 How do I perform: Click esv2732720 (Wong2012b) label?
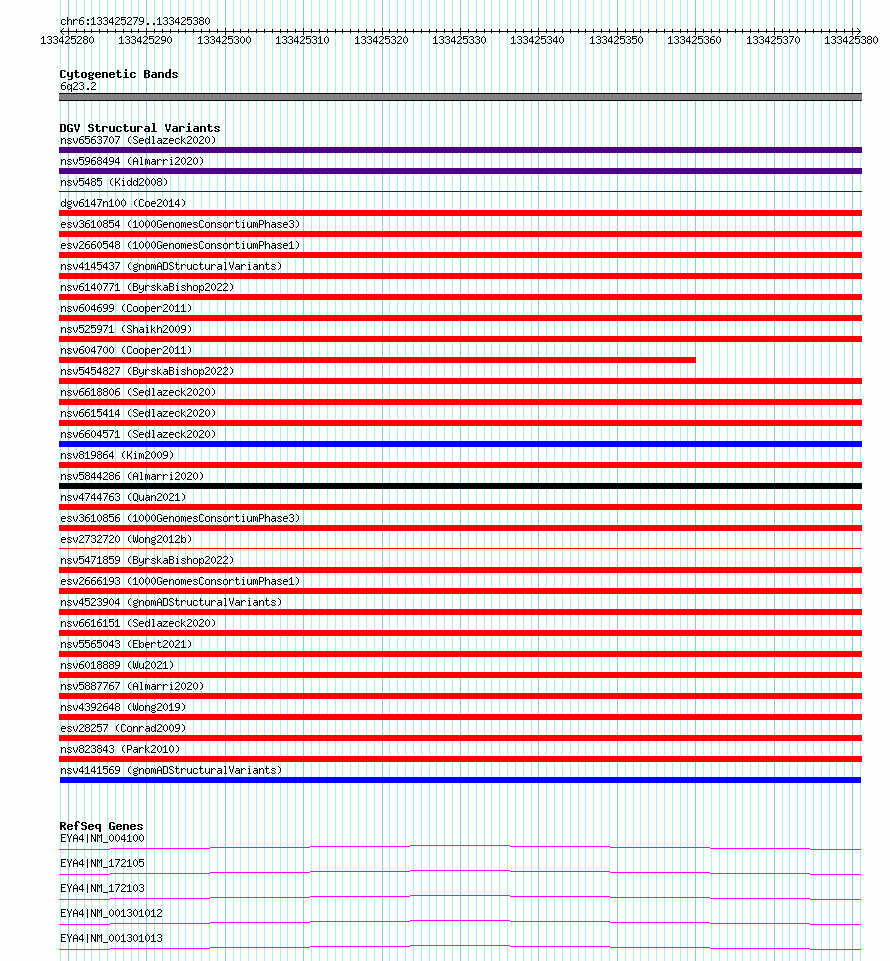(x=126, y=539)
